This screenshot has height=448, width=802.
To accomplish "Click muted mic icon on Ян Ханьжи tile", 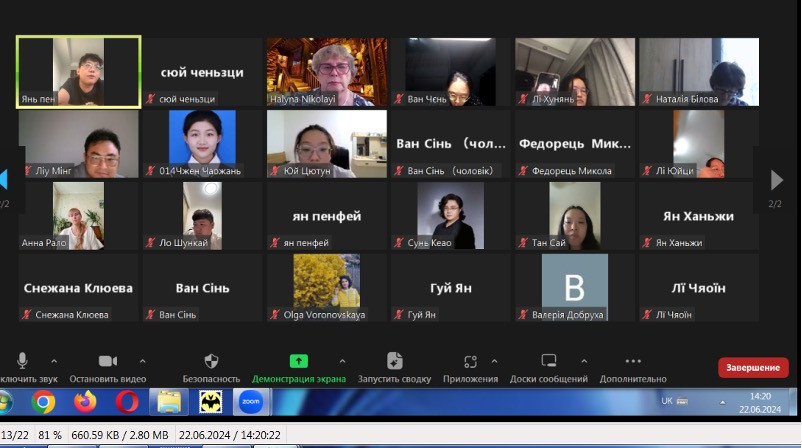I will (x=647, y=243).
